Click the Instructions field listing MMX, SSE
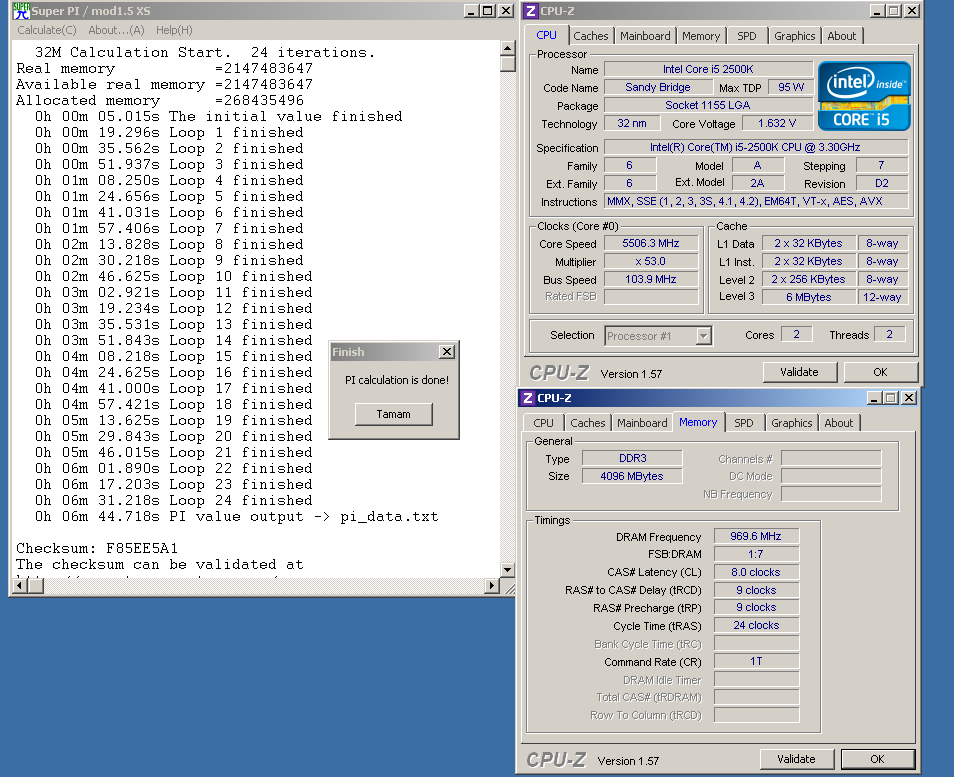Viewport: 954px width, 777px height. pos(756,201)
